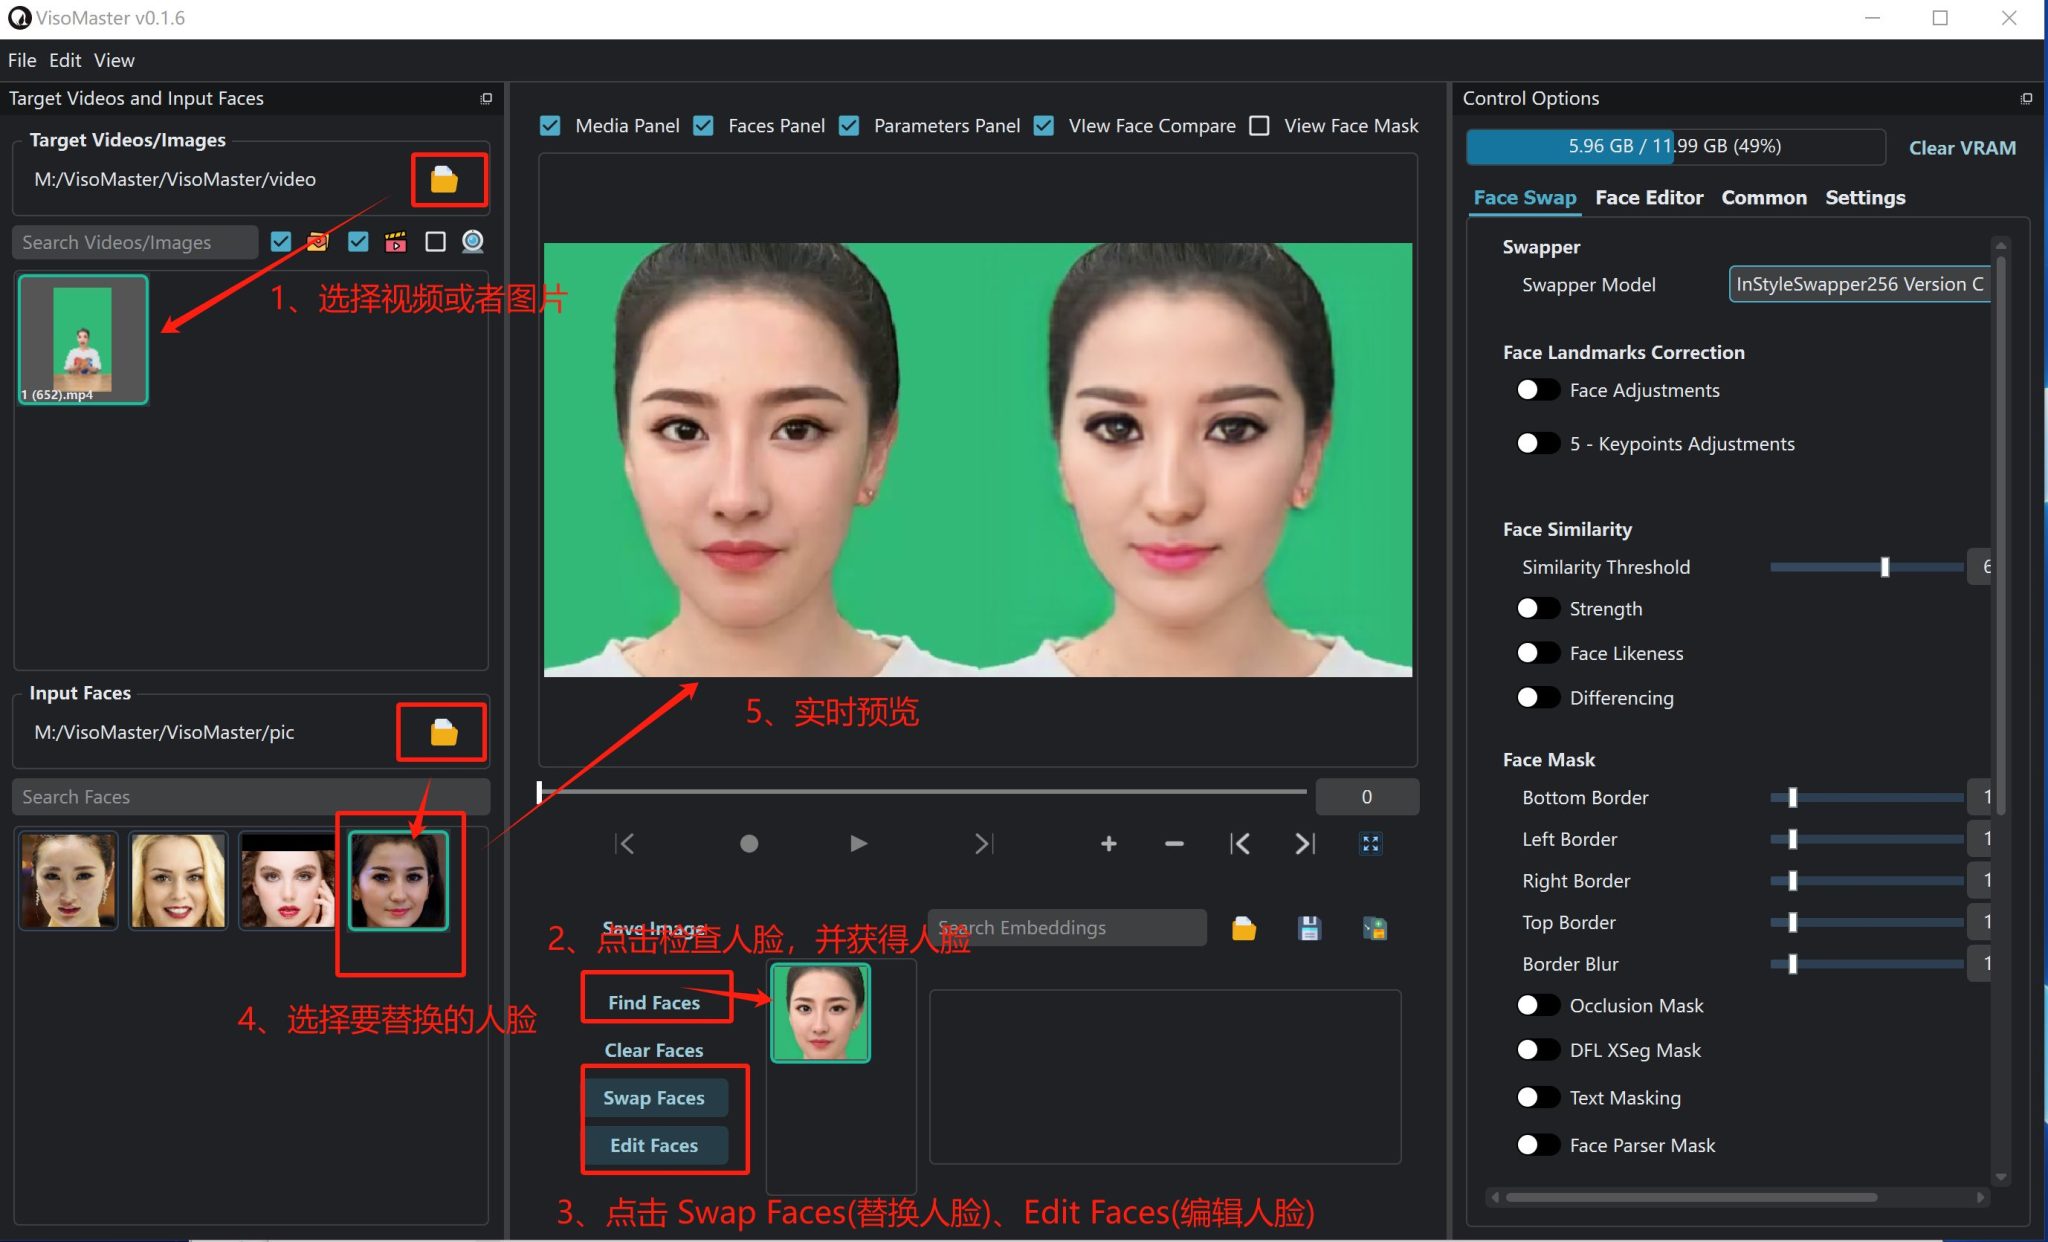The width and height of the screenshot is (2048, 1242).
Task: Click the Similarity Threshold slider handle
Action: [x=1884, y=567]
